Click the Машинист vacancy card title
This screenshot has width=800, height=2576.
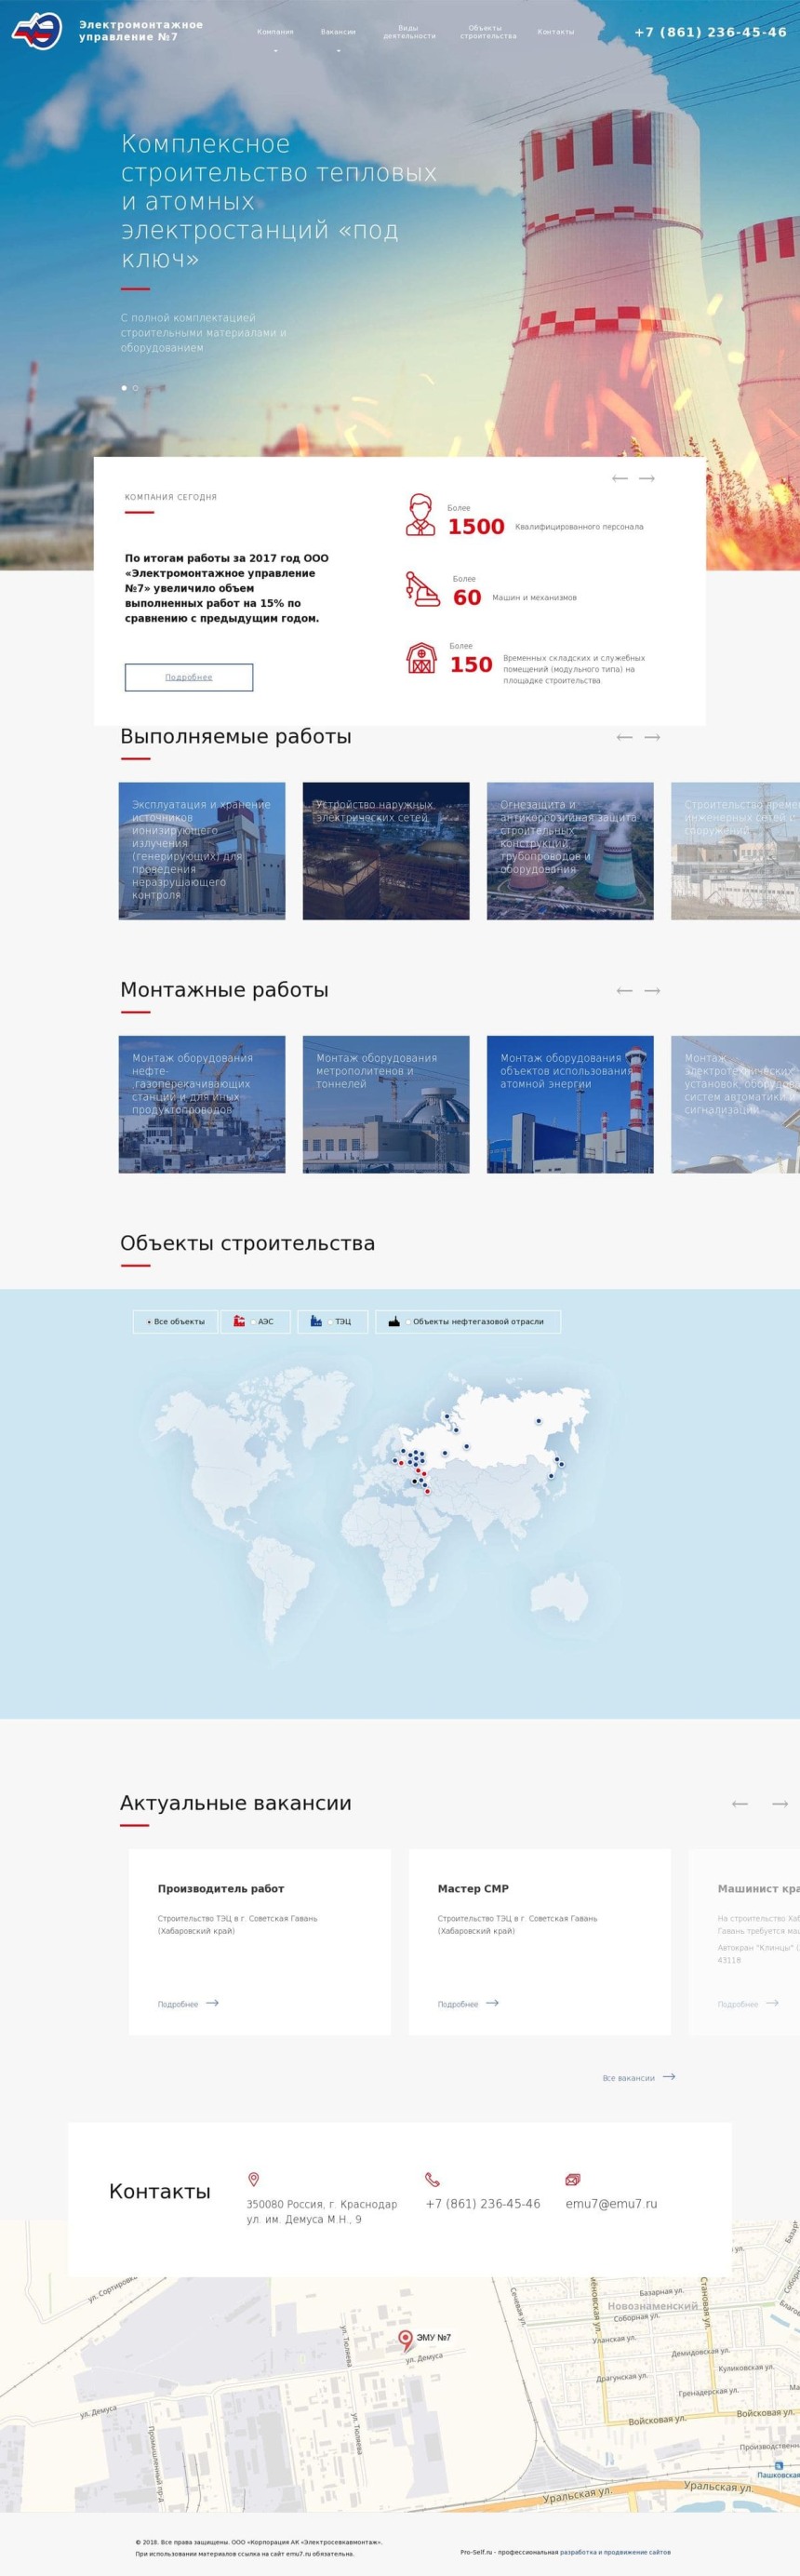tap(758, 1888)
